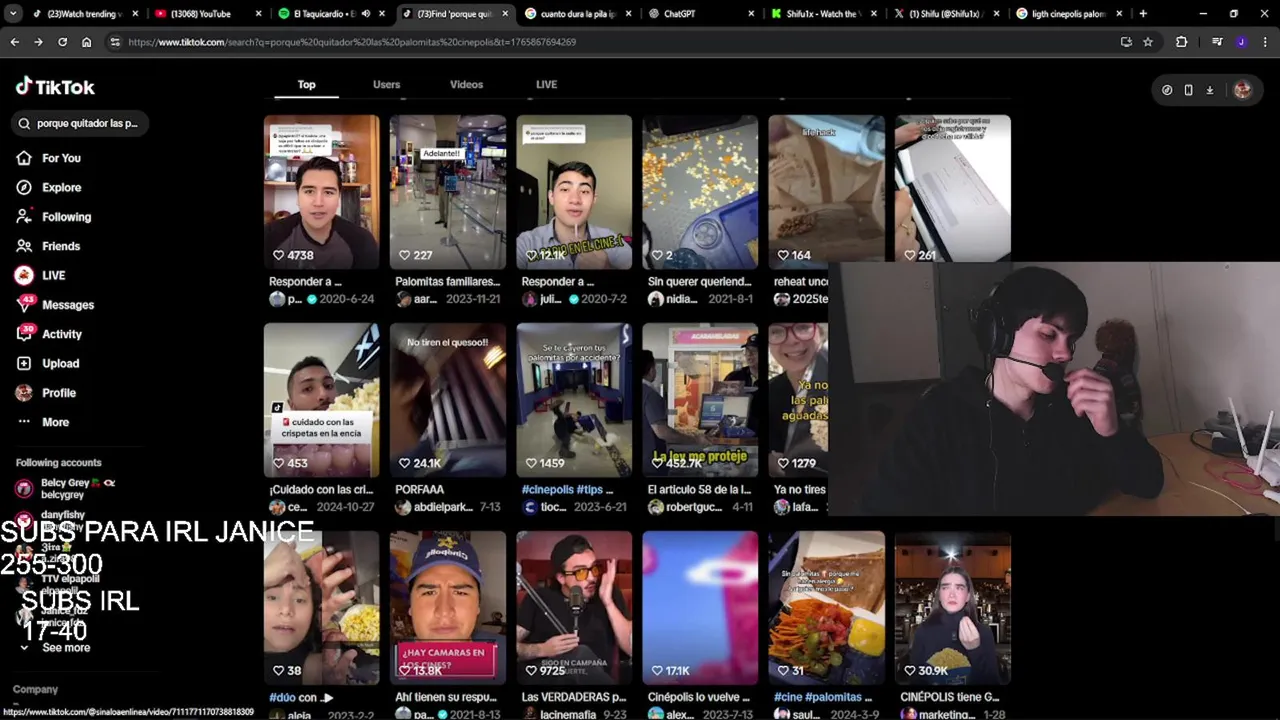
Task: Click the Palomitas familiares caption
Action: [447, 282]
